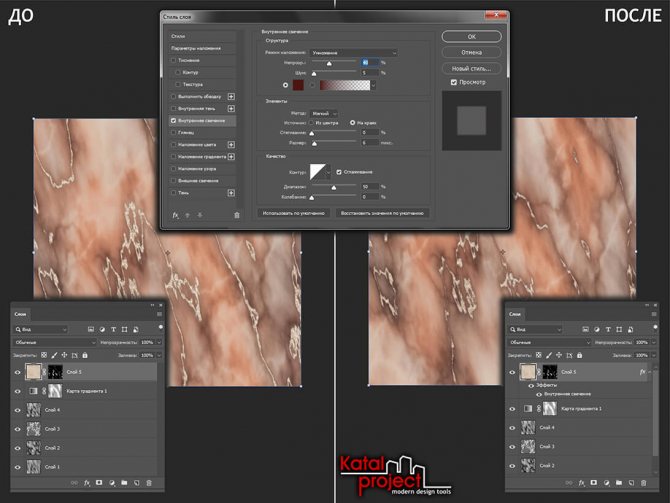Open the Режим наложения blend mode dropdown
The width and height of the screenshot is (670, 503).
(353, 52)
